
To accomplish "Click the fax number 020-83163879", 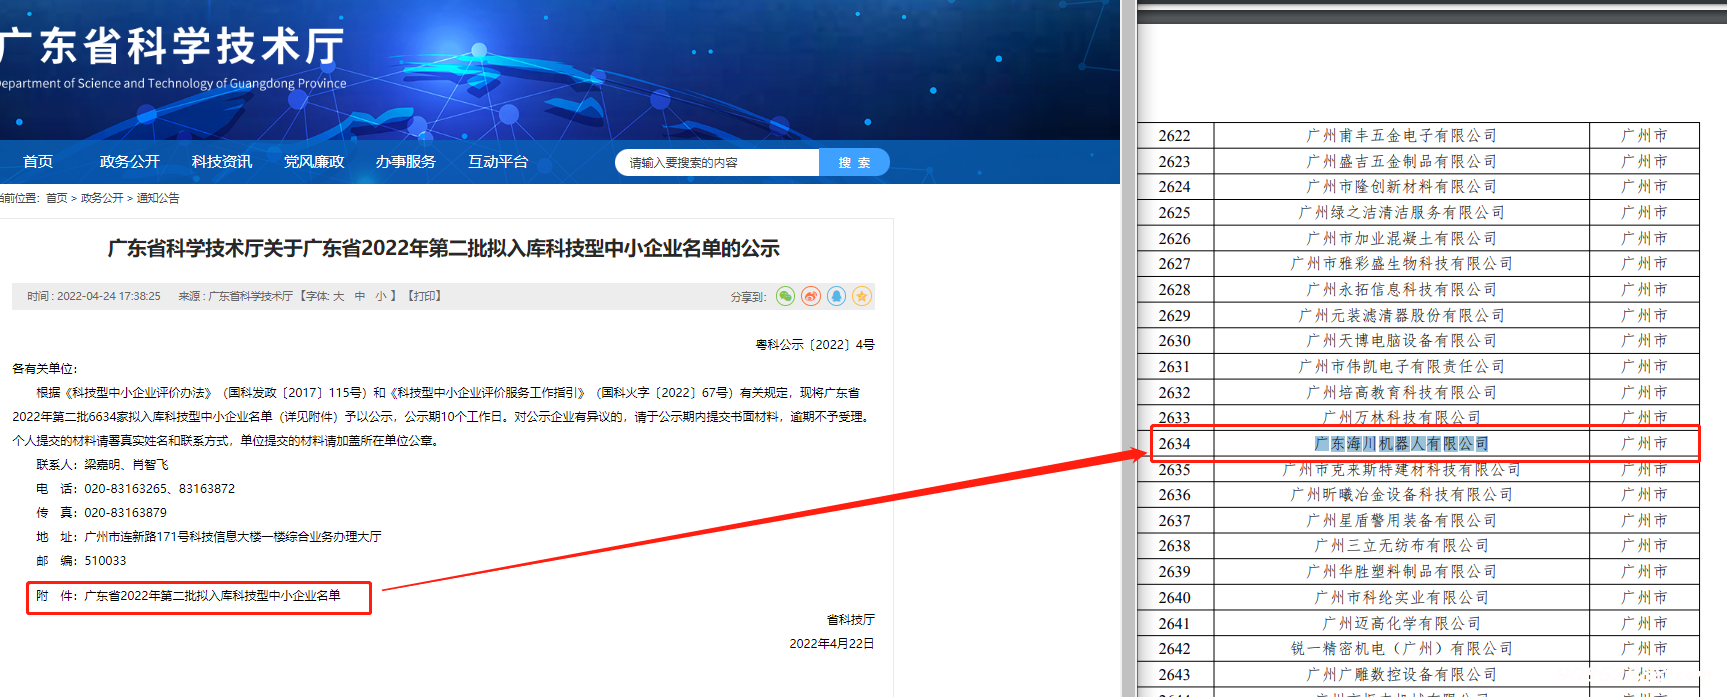I will point(126,512).
